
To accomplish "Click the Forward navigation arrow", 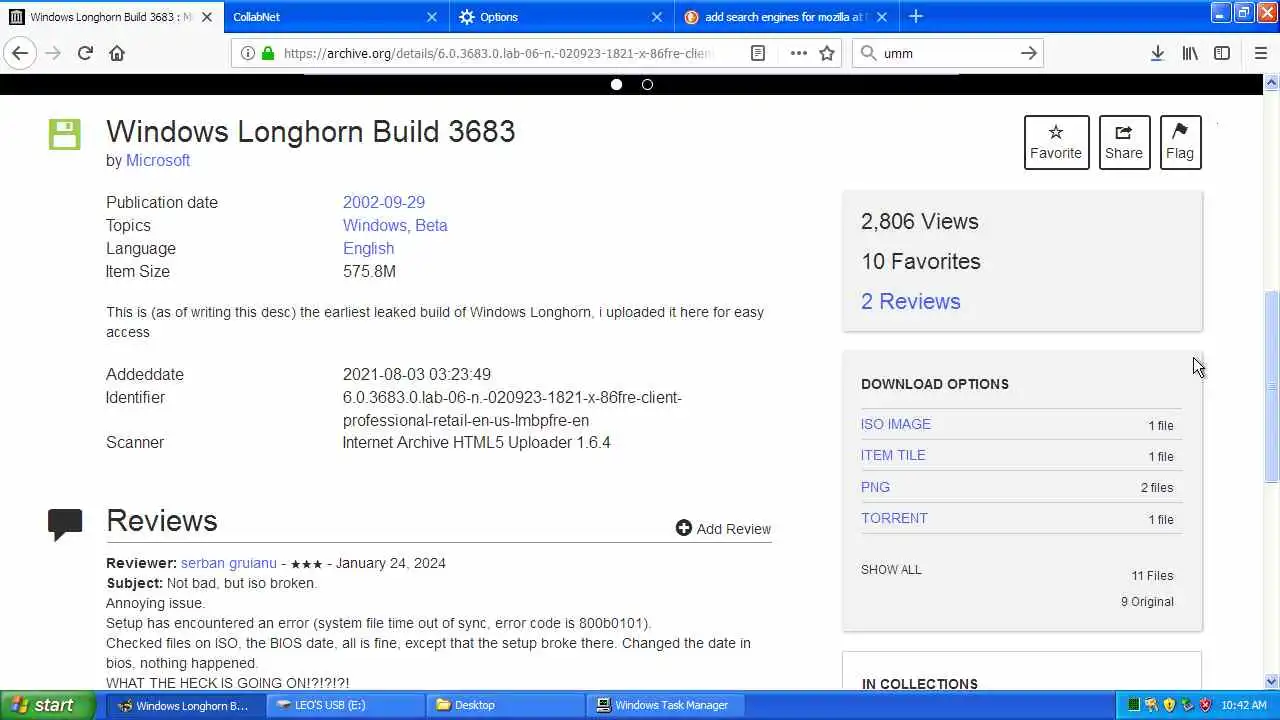I will [53, 53].
